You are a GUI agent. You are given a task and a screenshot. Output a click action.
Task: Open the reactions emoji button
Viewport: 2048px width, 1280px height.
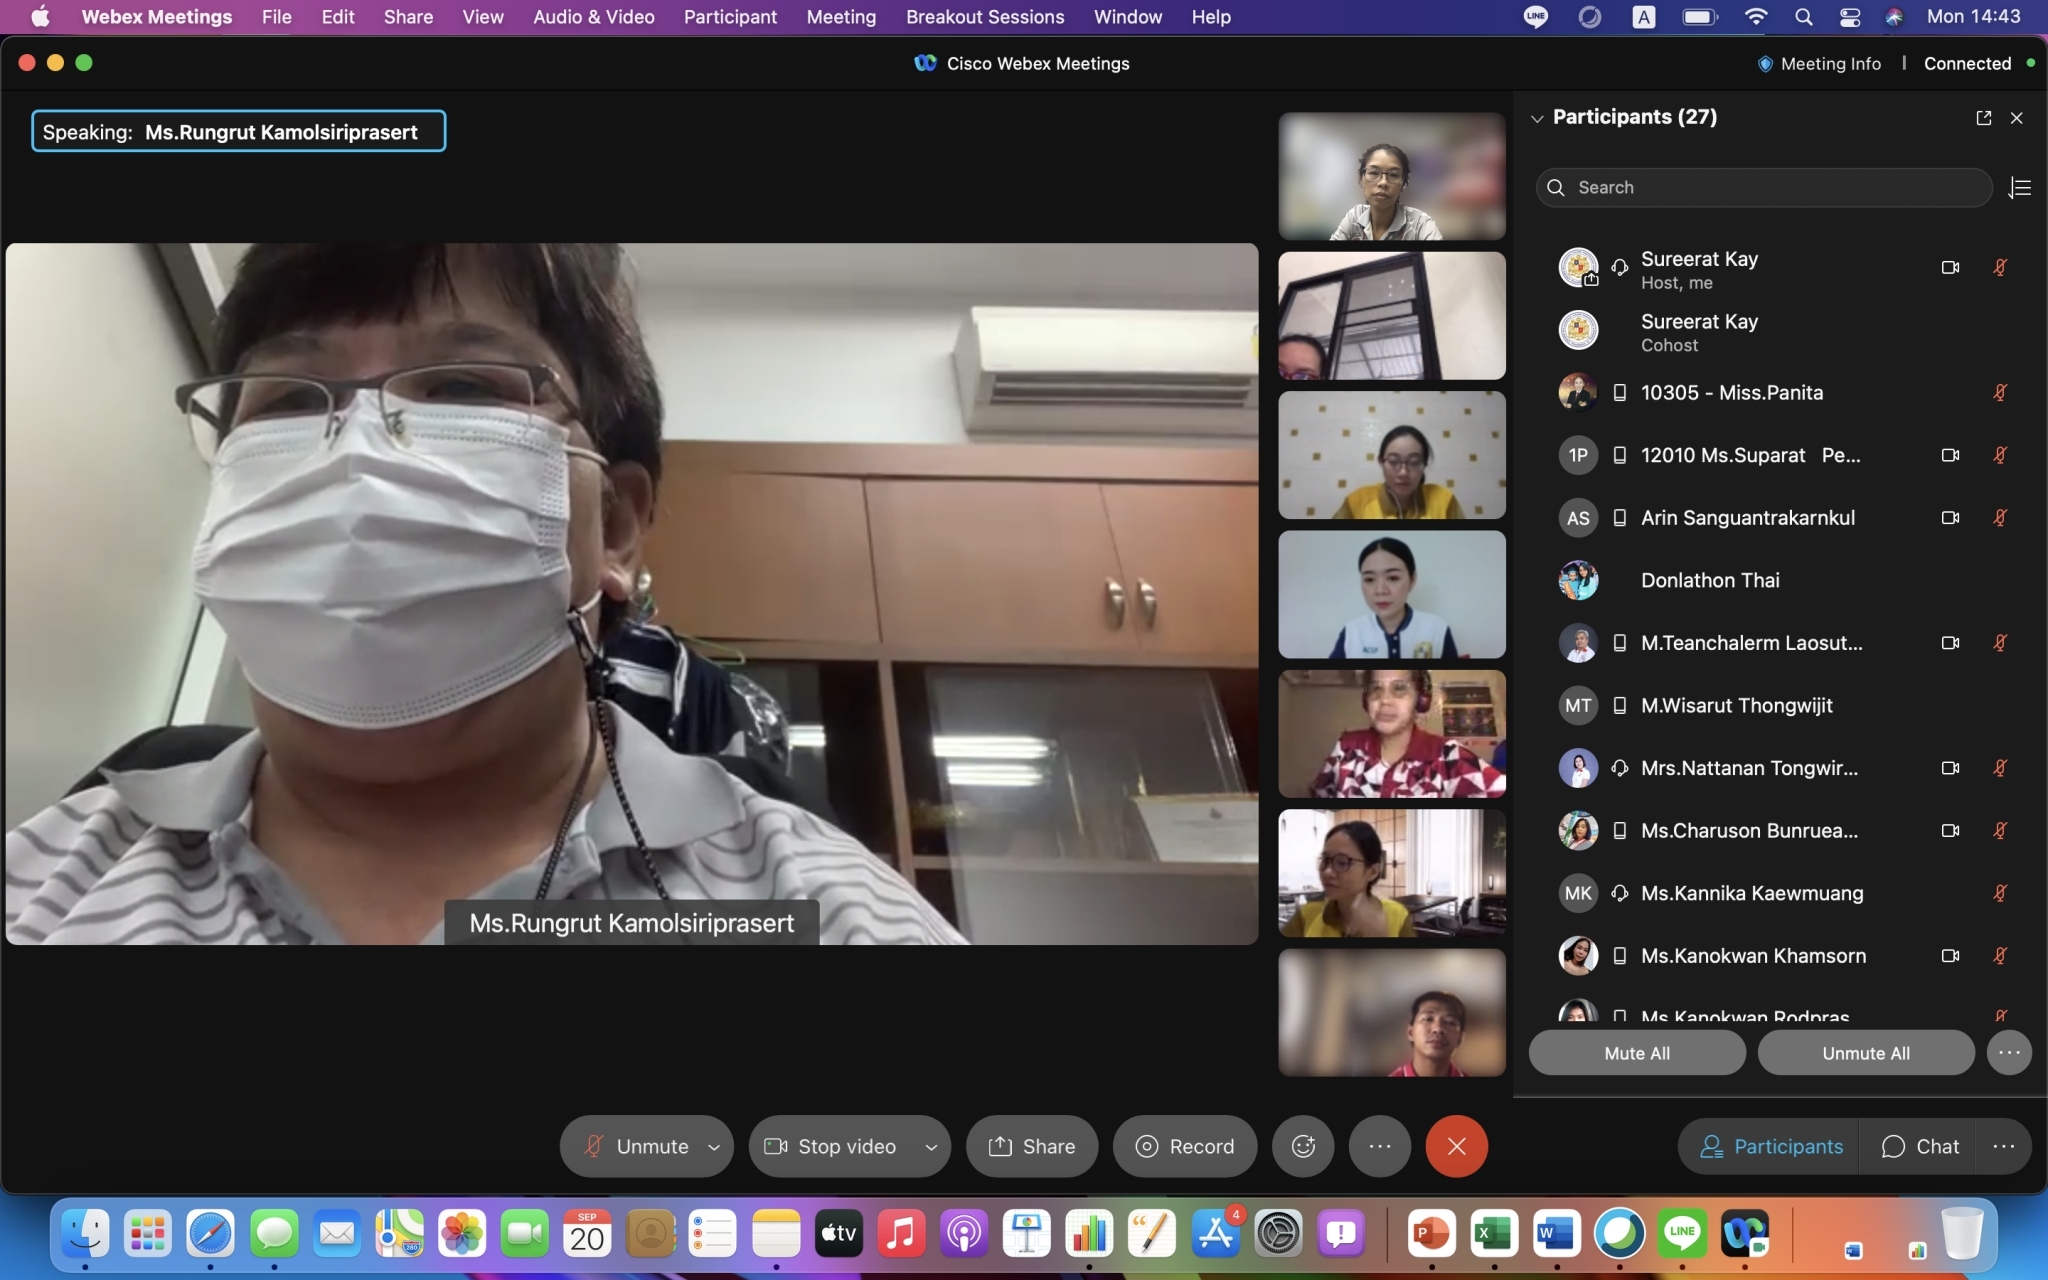click(x=1303, y=1146)
